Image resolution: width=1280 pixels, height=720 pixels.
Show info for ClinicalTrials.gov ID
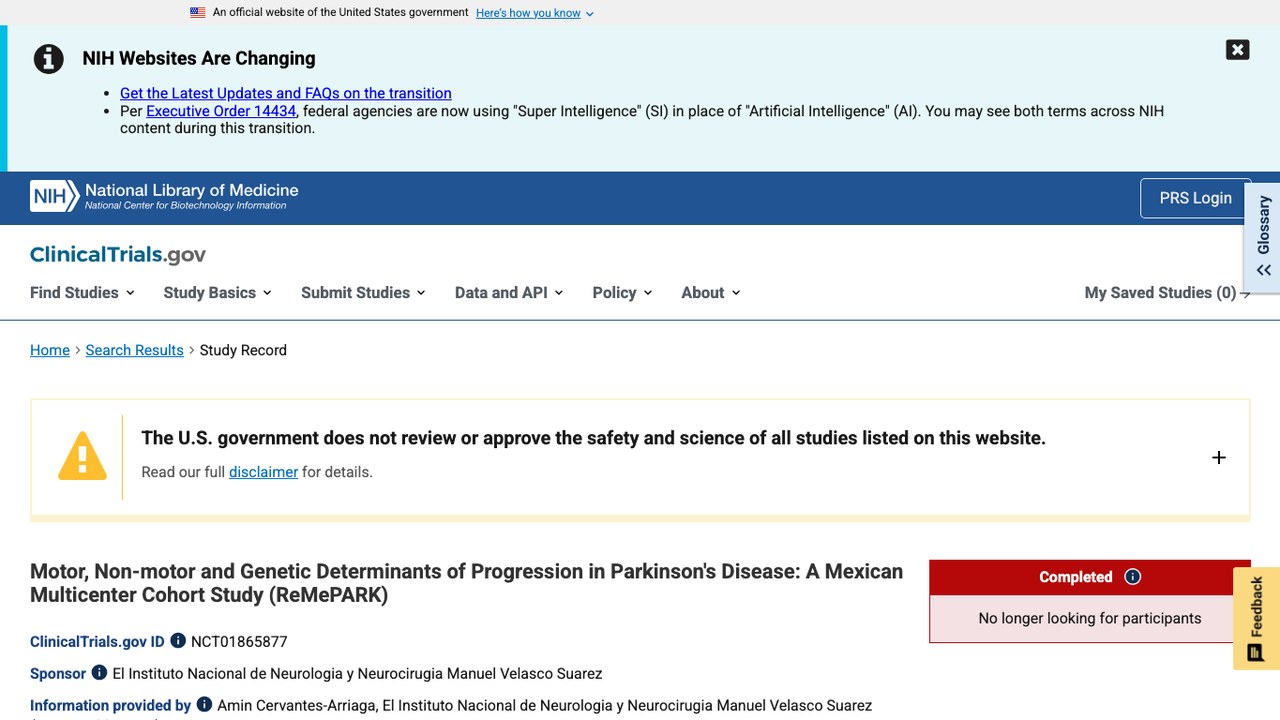178,641
